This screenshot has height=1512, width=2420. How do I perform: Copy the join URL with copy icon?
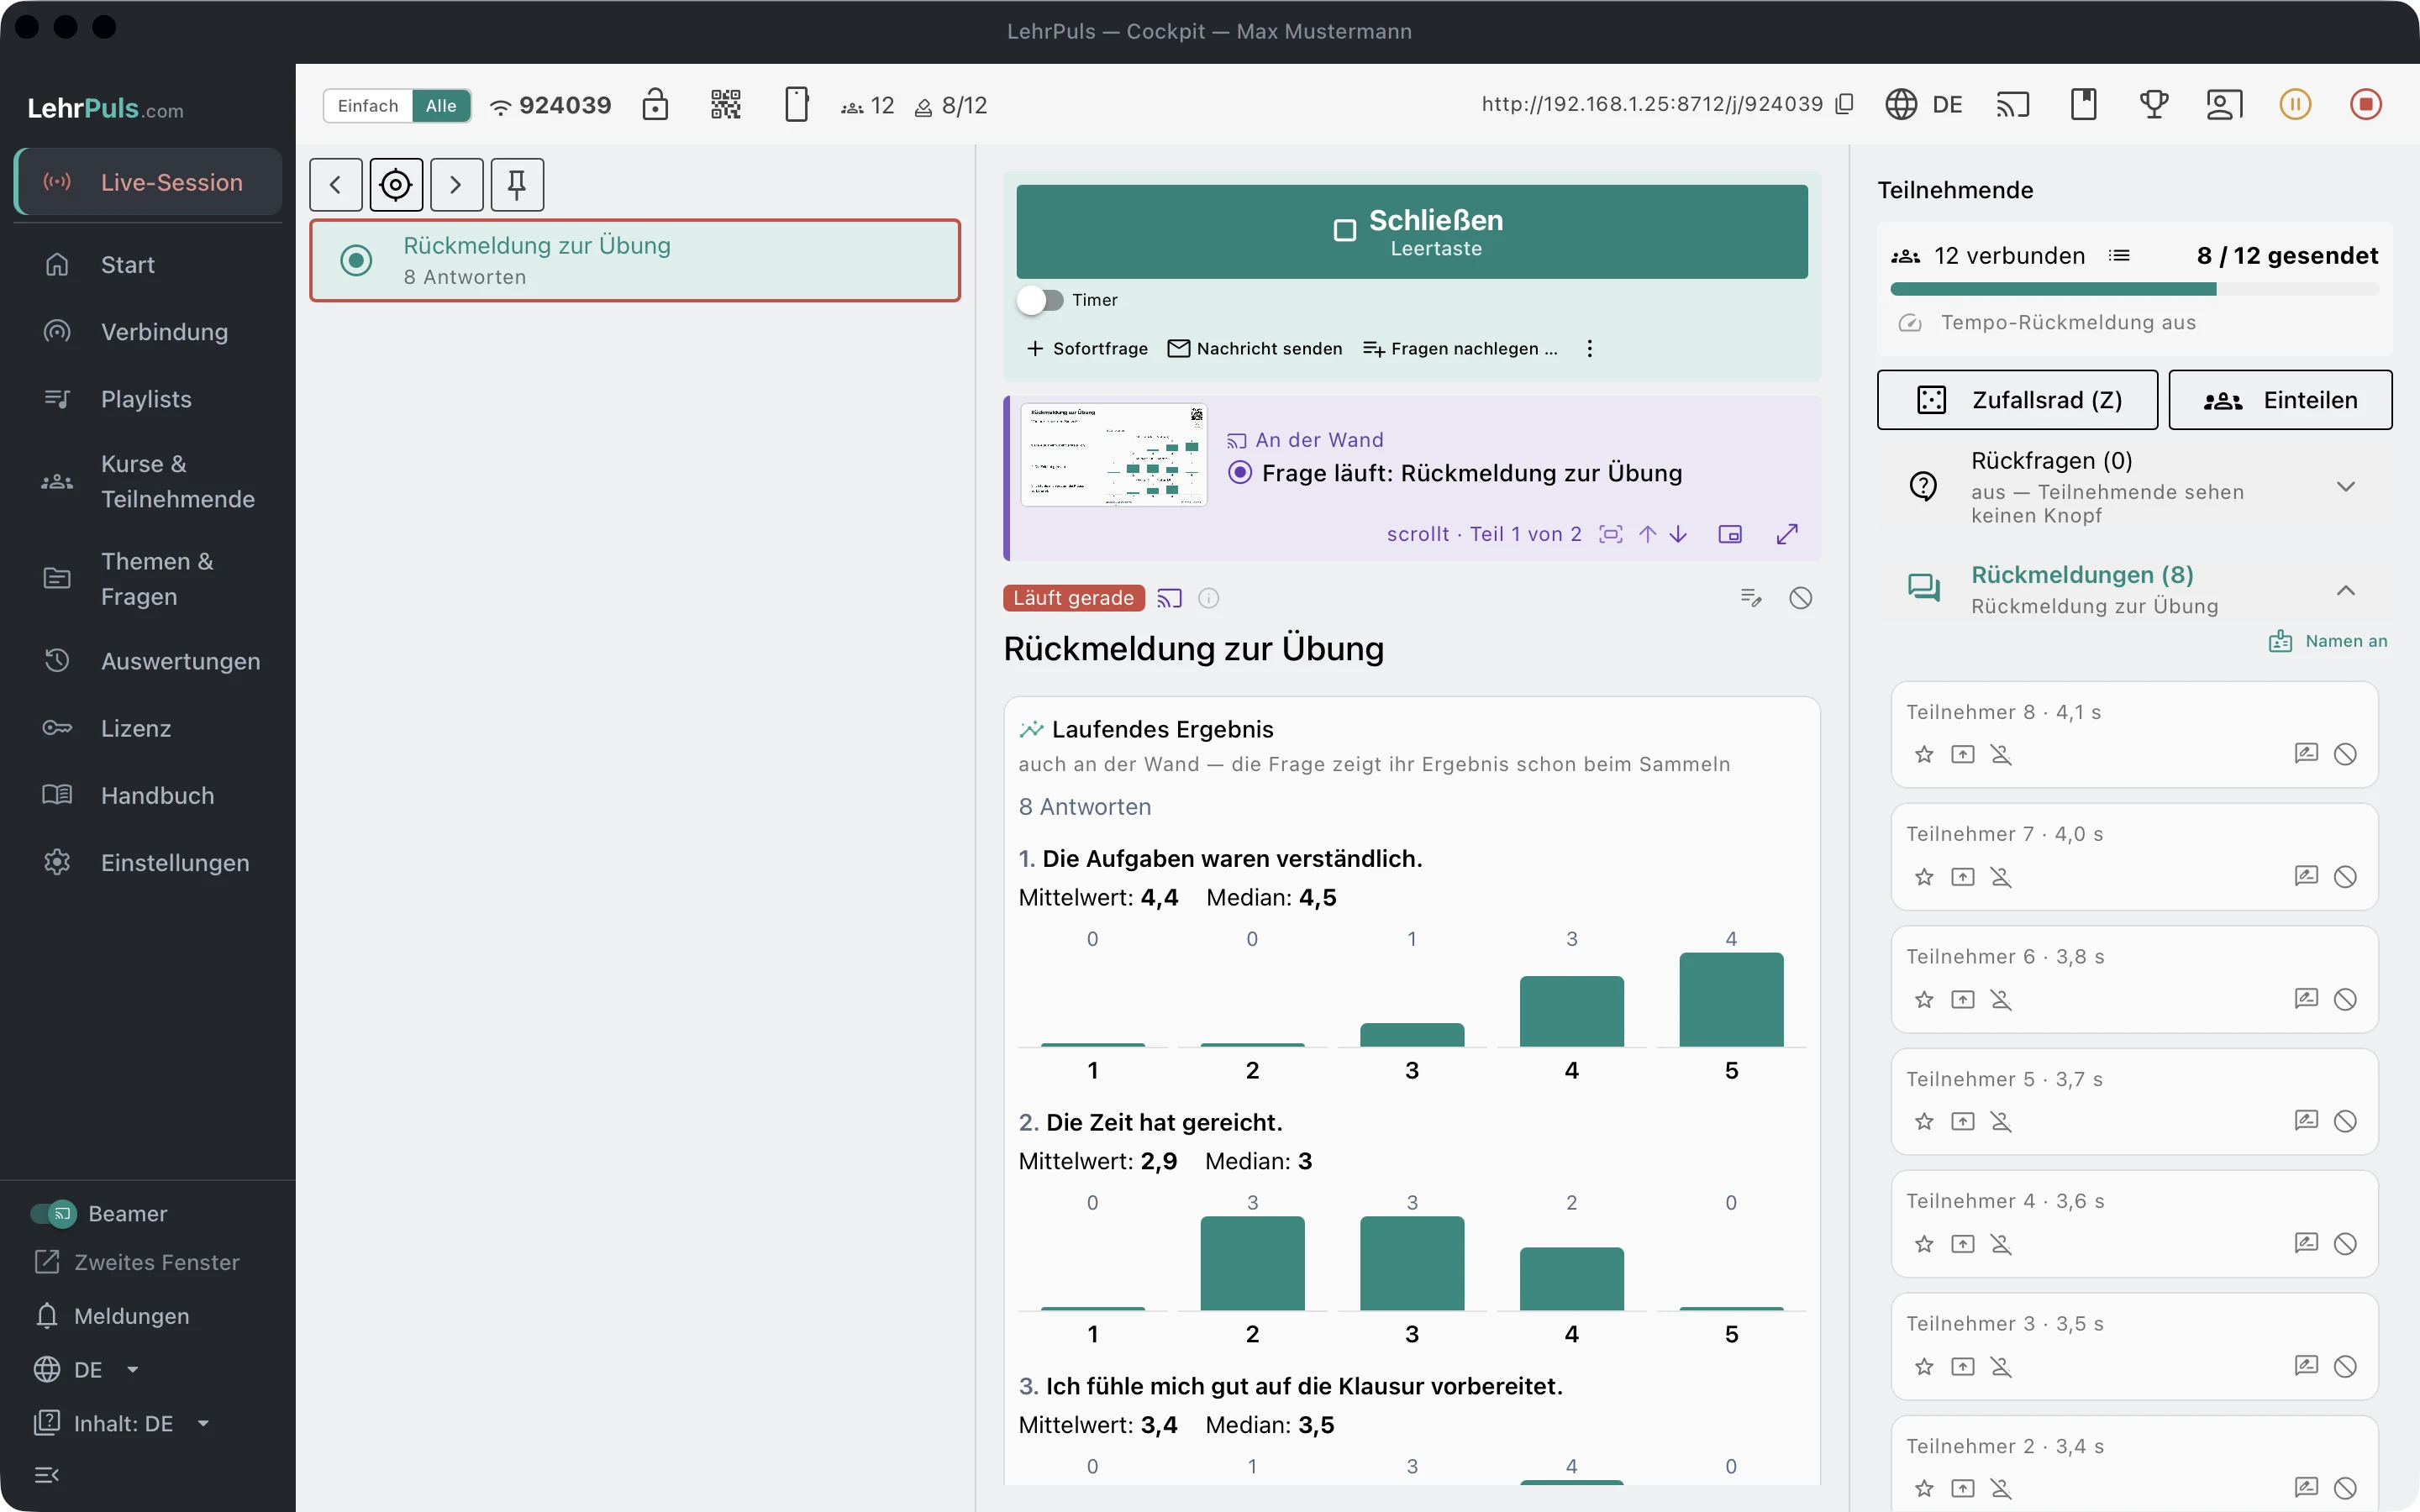1845,104
